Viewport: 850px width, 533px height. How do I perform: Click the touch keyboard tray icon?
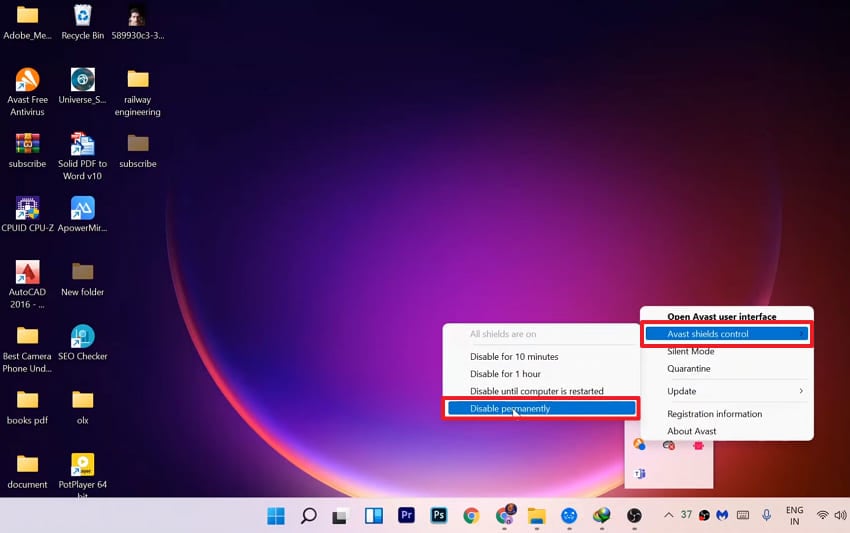coord(743,516)
